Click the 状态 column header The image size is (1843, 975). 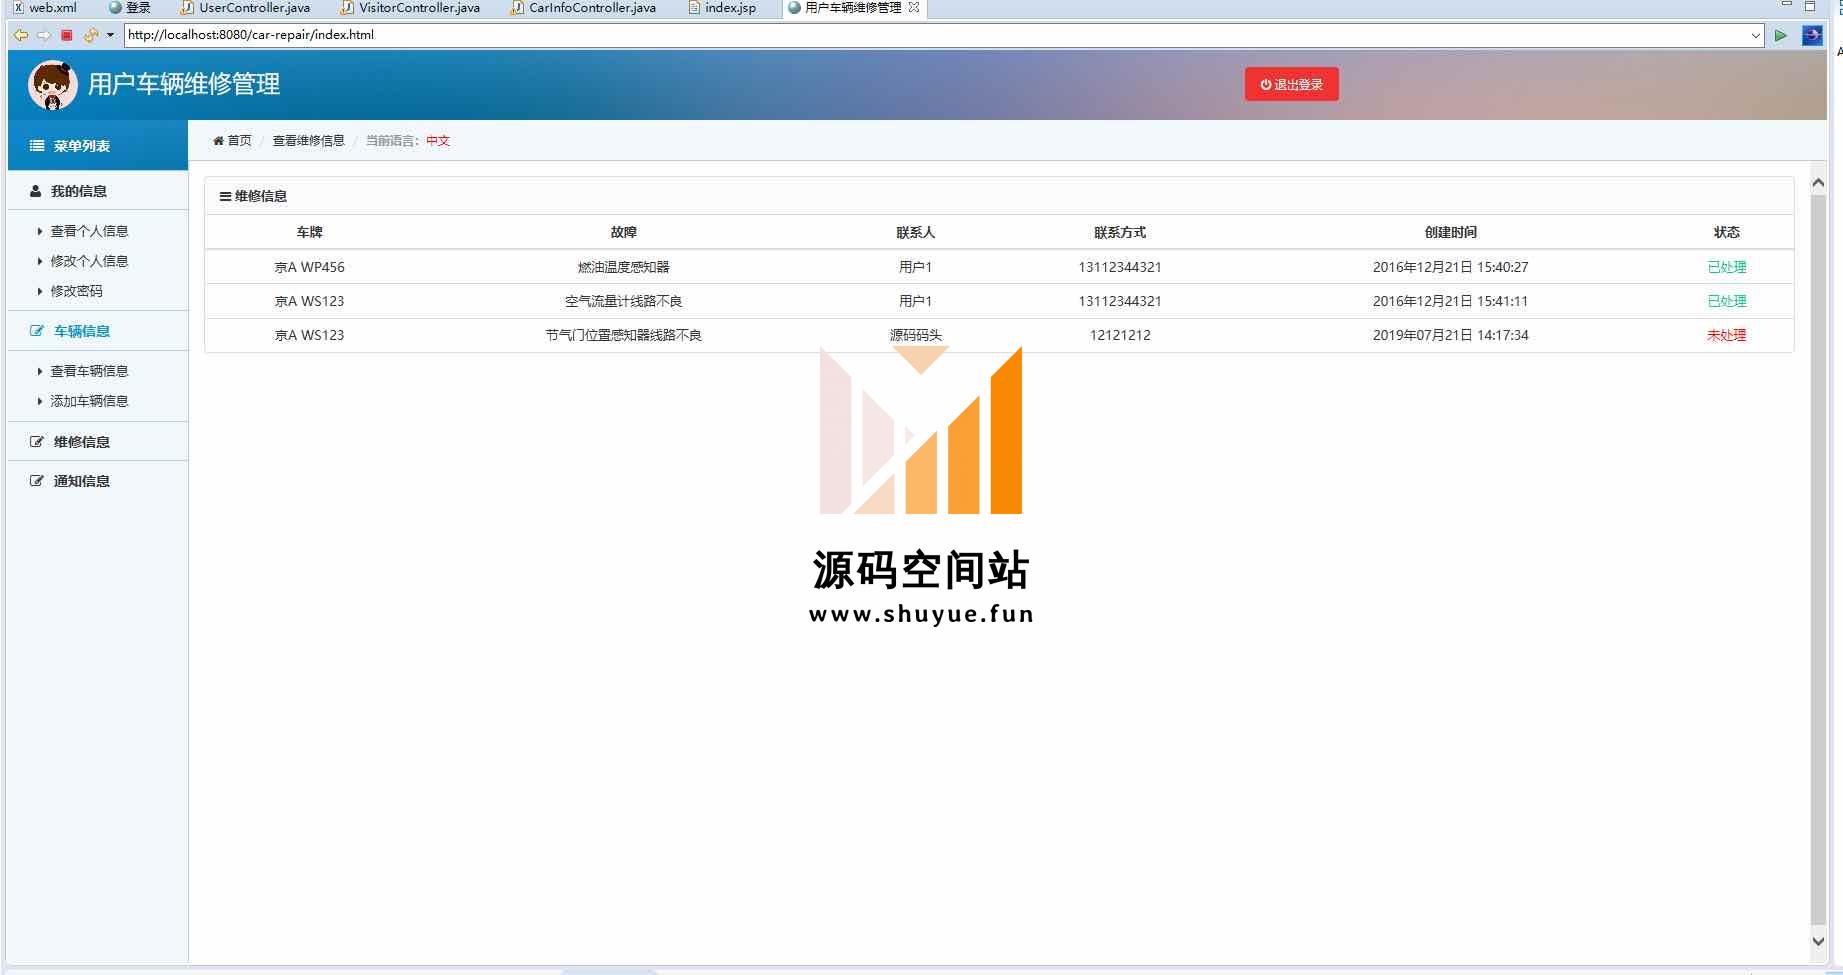(x=1726, y=232)
